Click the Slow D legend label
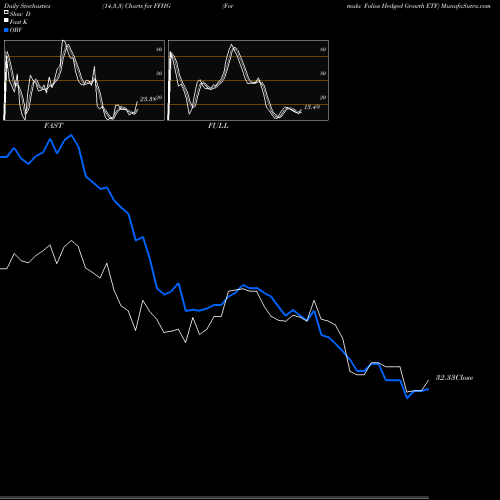Screen dimensions: 500x500 click(20, 14)
